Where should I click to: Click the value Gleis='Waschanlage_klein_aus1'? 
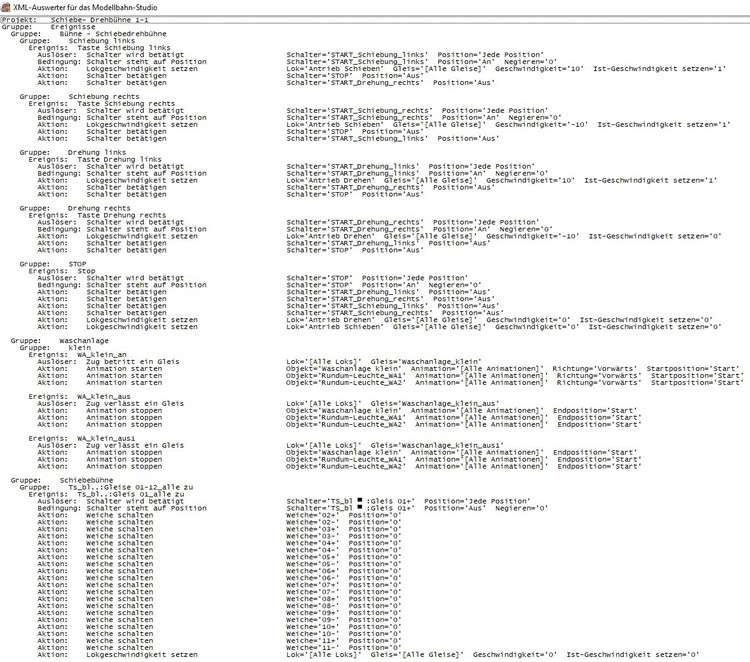[x=437, y=446]
